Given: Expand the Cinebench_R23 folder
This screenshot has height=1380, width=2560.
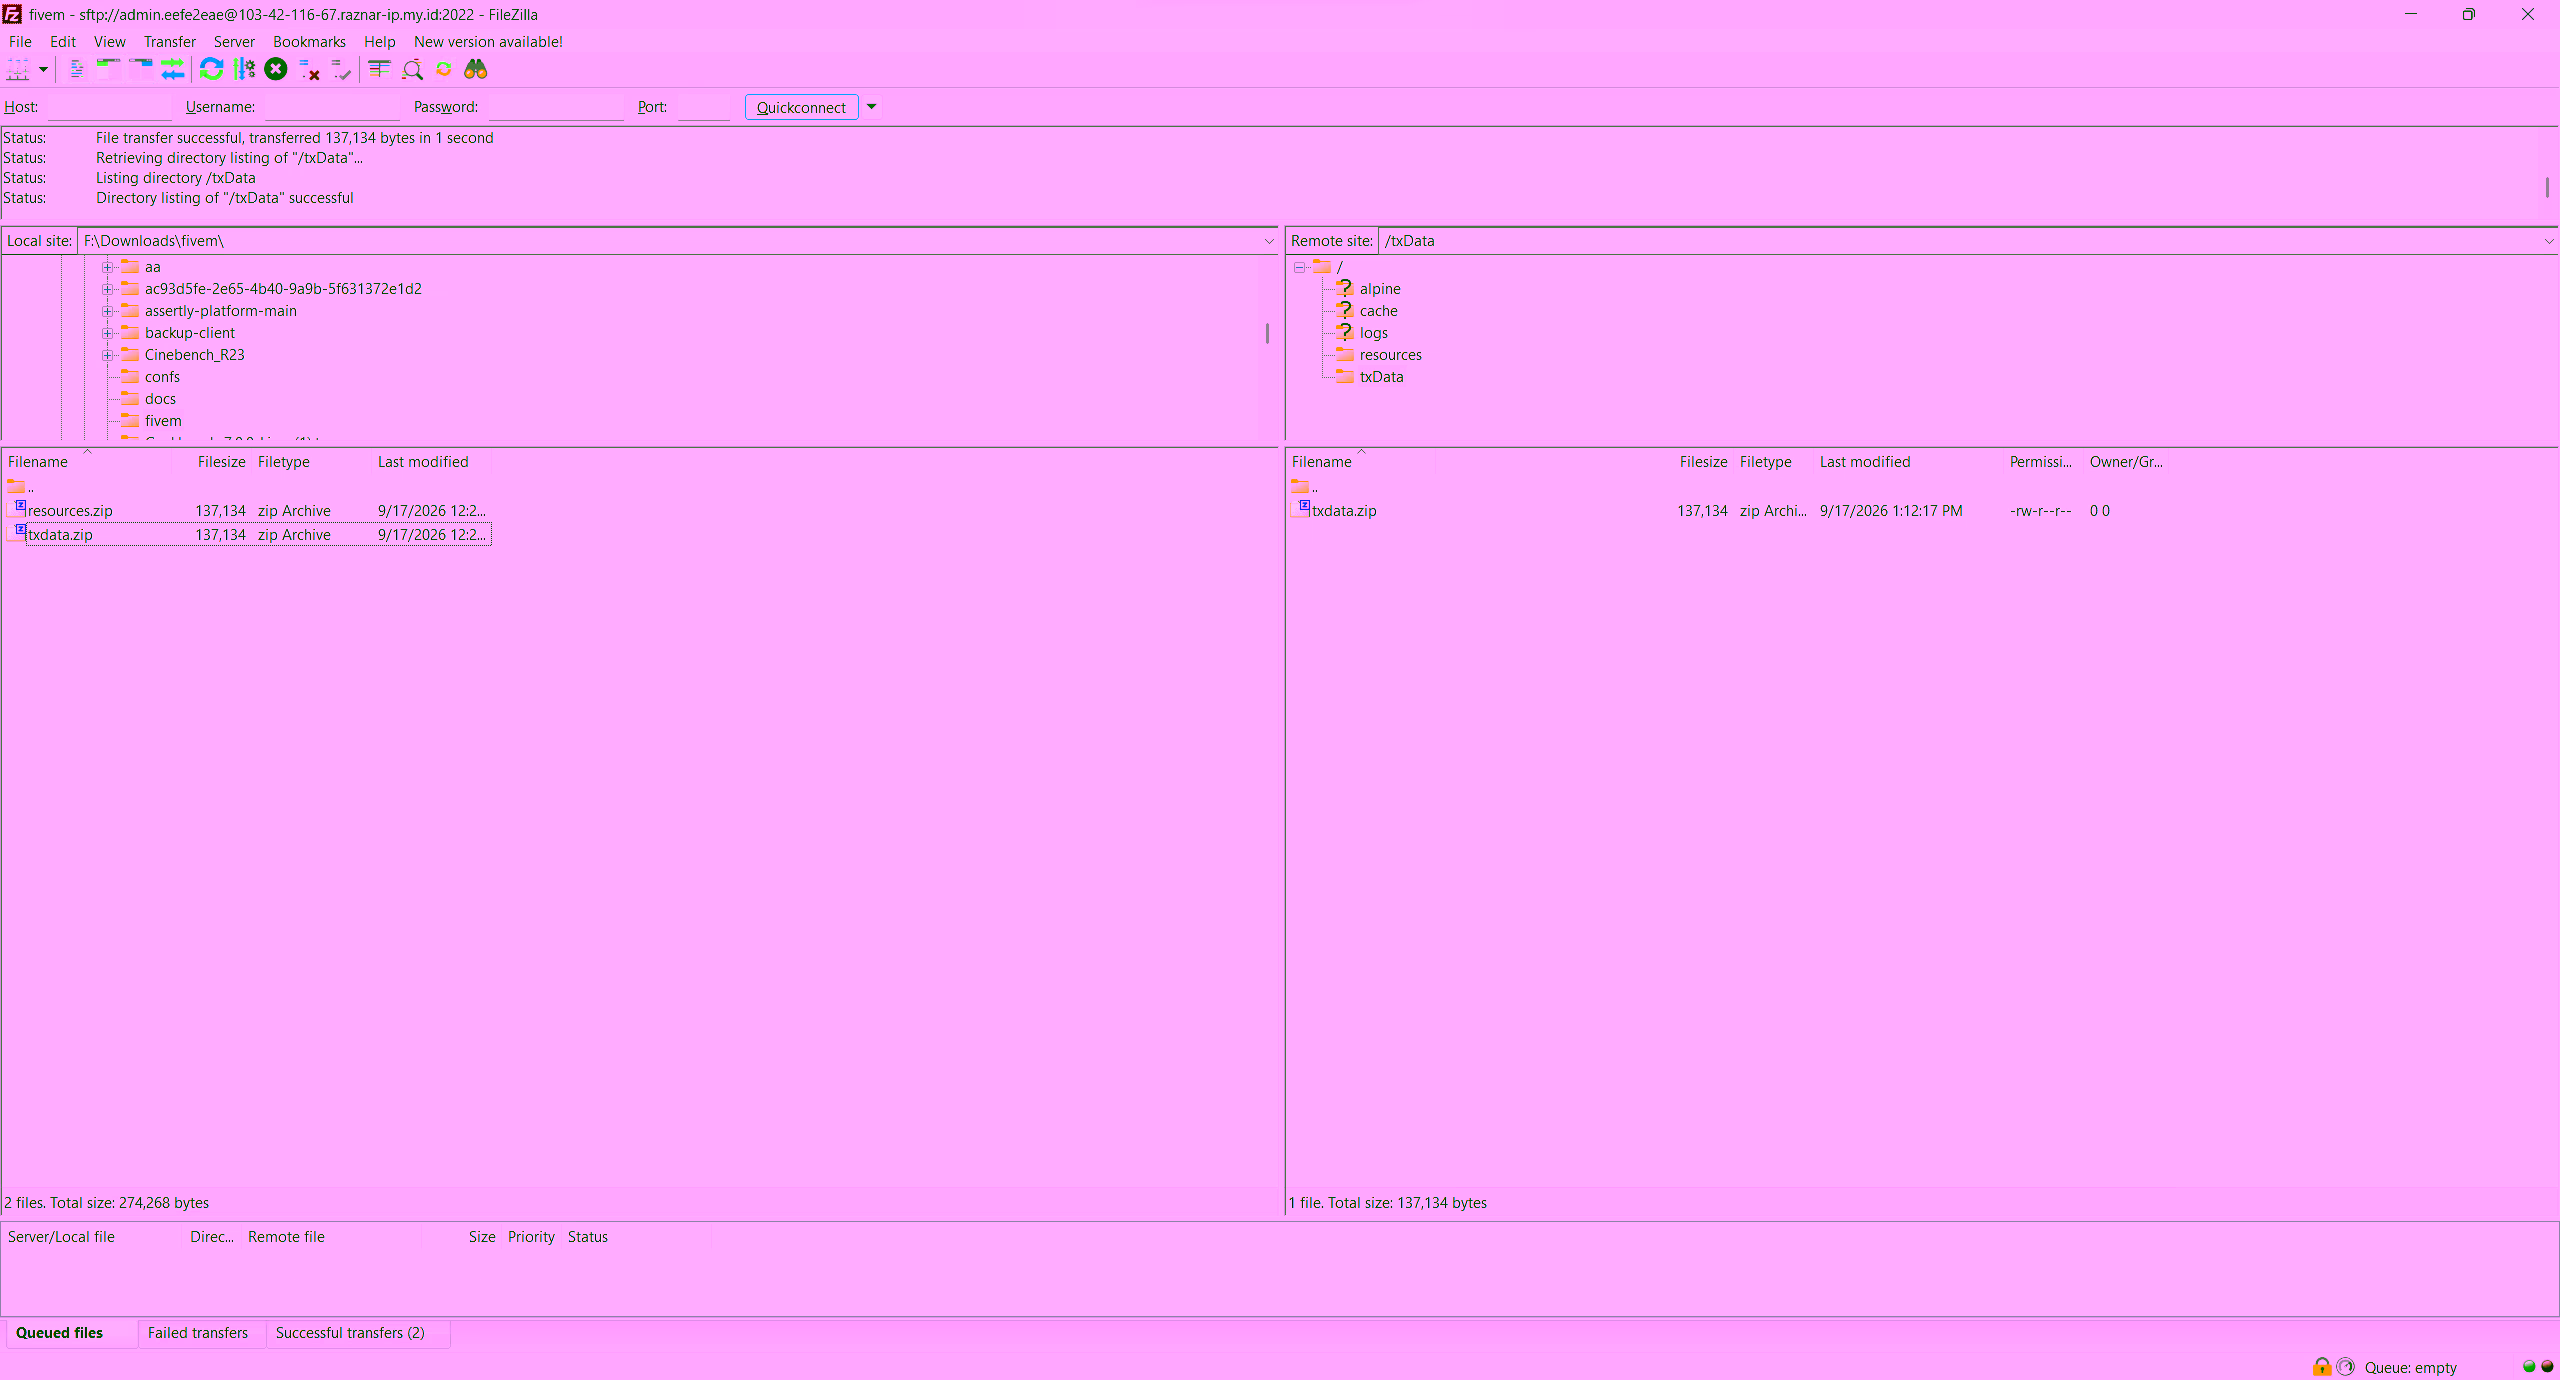Looking at the screenshot, I should pos(107,355).
